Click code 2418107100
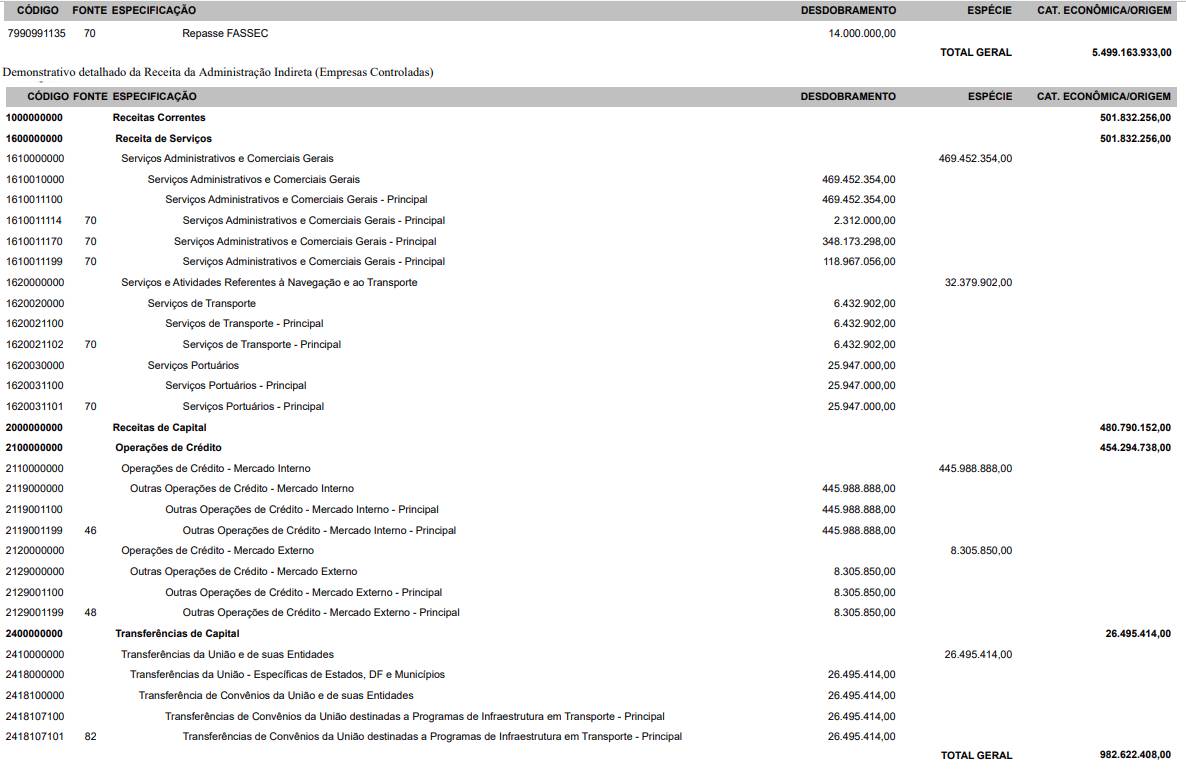This screenshot has width=1186, height=771. (34, 717)
